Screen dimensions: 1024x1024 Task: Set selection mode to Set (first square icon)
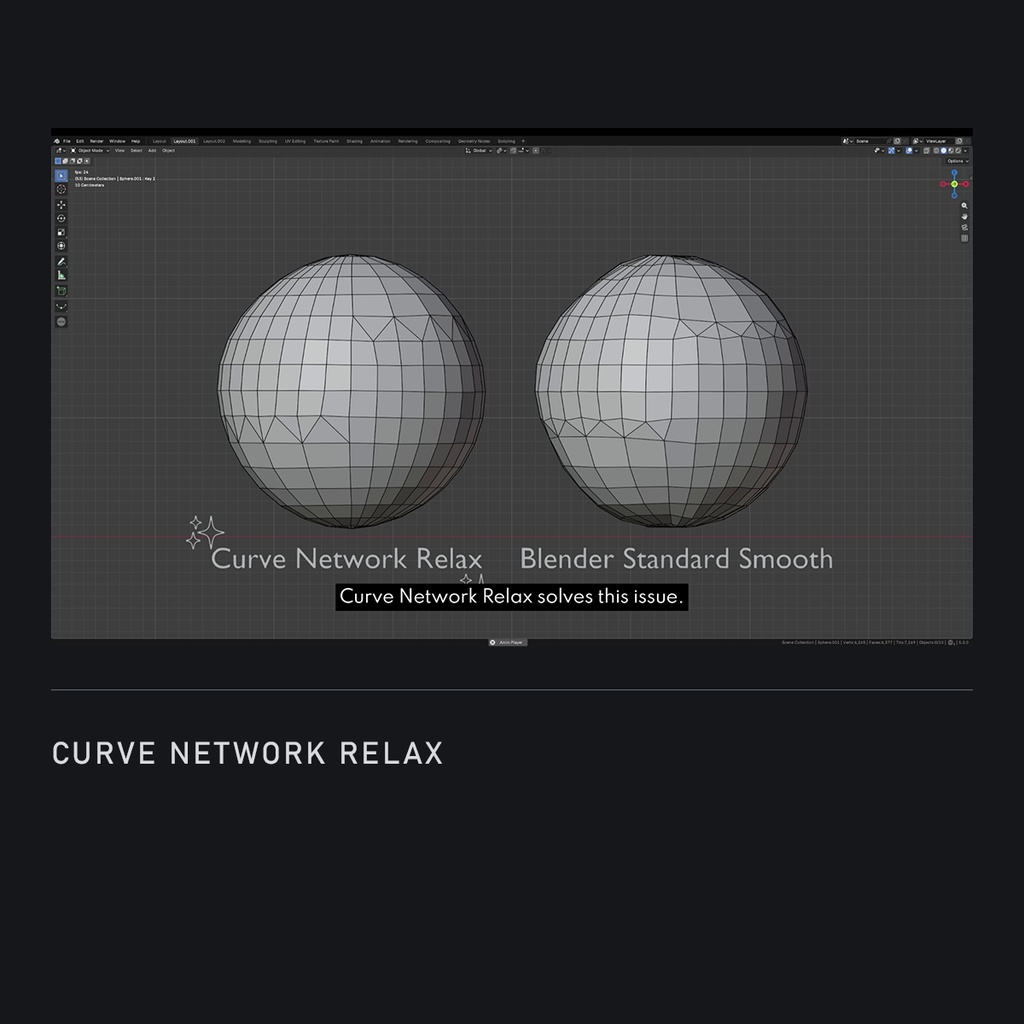[58, 161]
